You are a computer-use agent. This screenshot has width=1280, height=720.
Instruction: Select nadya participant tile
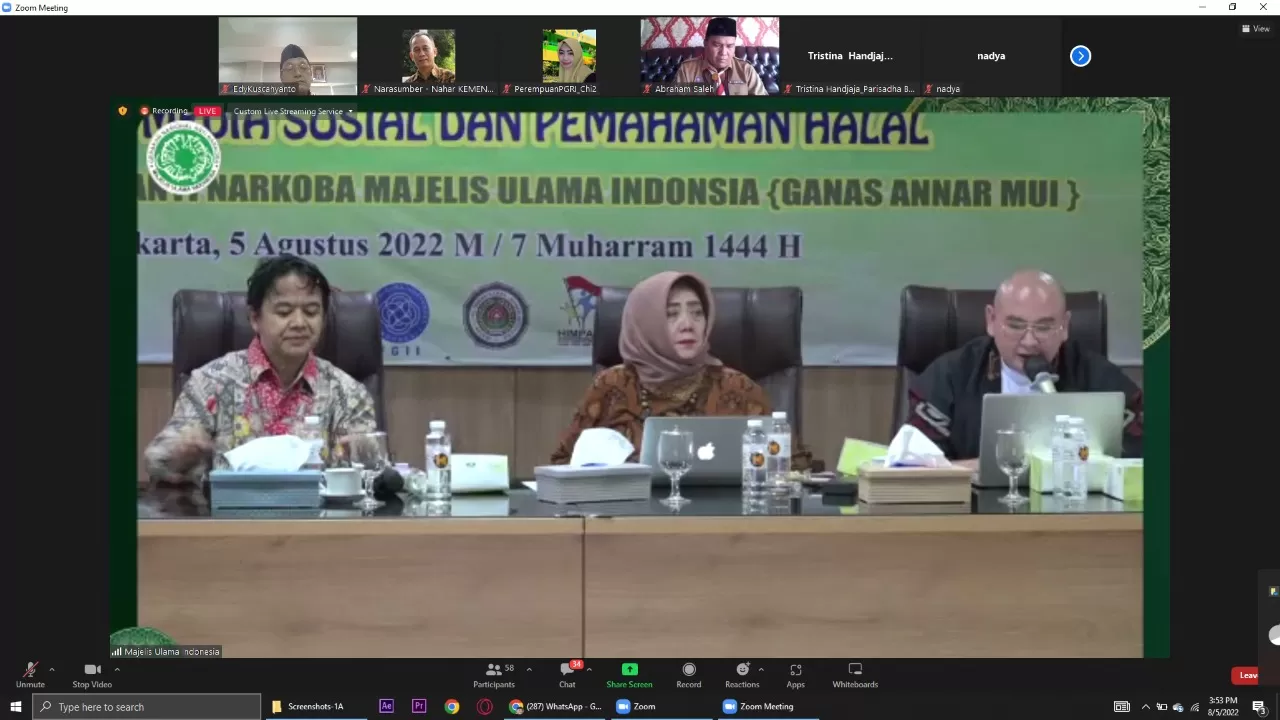(x=991, y=56)
